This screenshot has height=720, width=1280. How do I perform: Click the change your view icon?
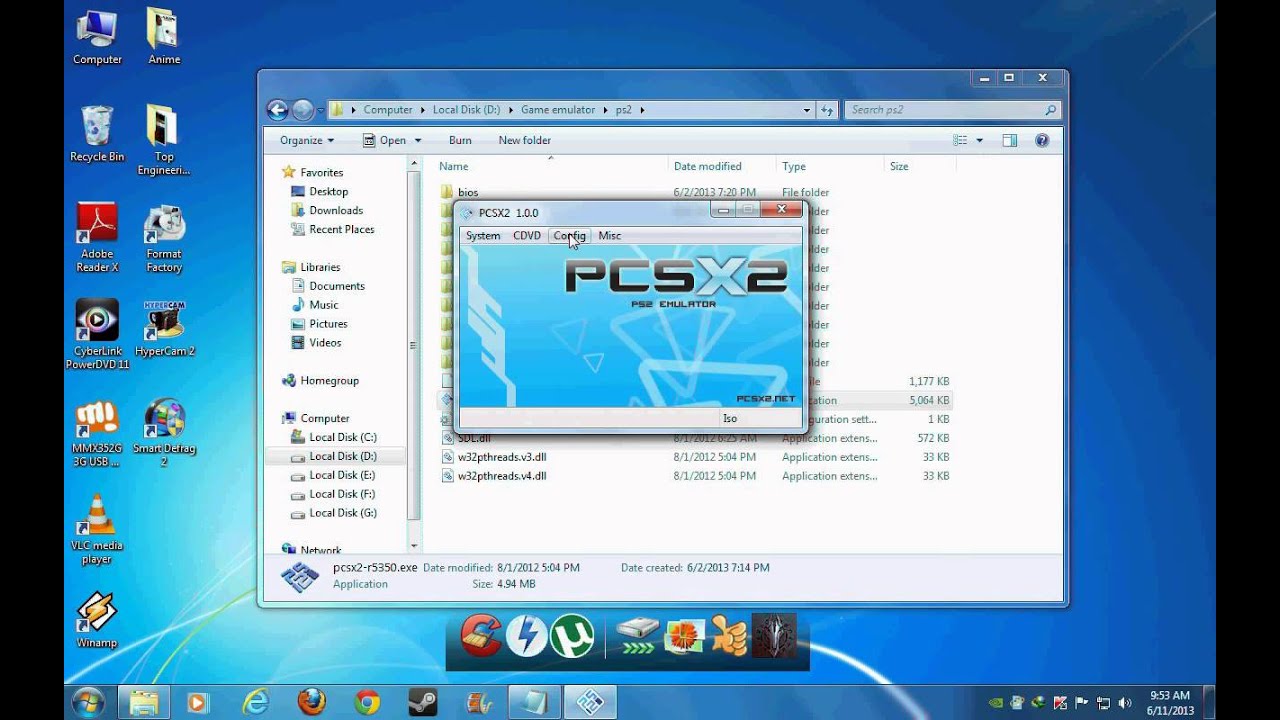[961, 140]
